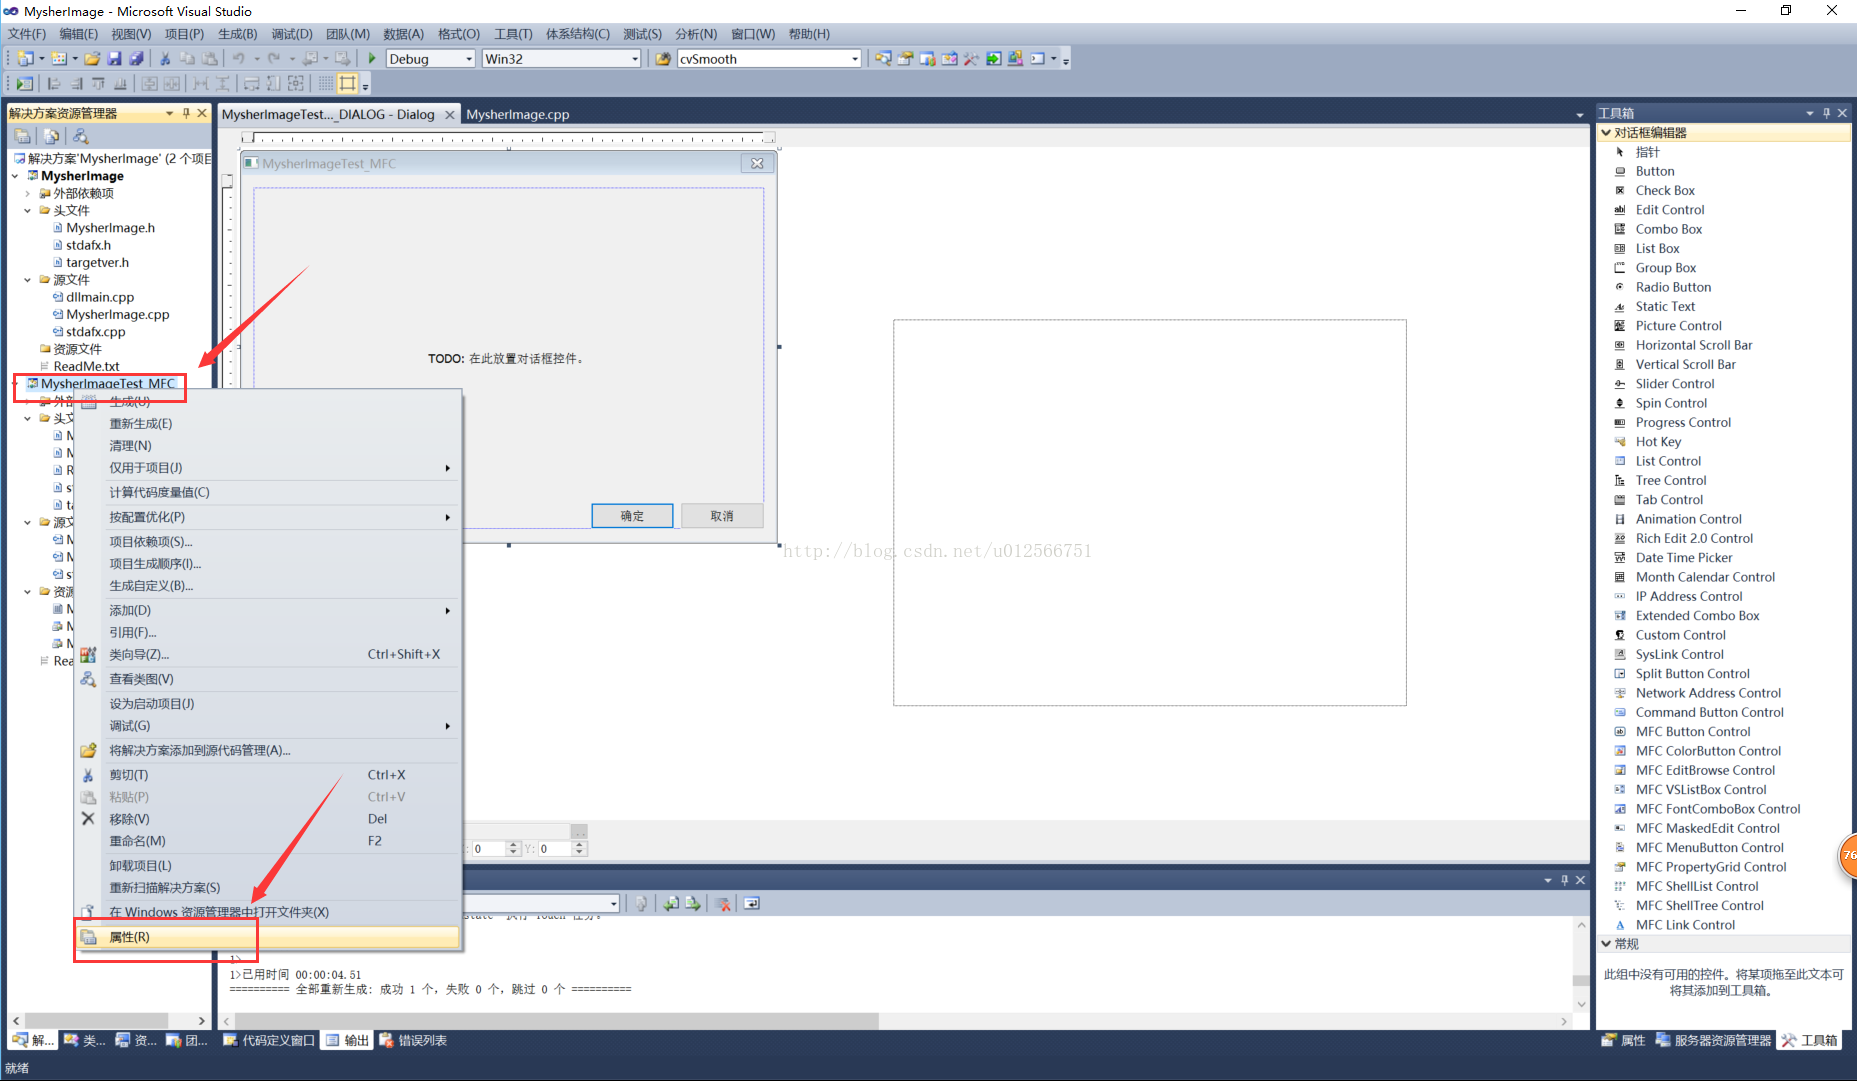The height and width of the screenshot is (1081, 1857).
Task: Toggle auto-hide pin on Output panel
Action: [x=1564, y=880]
